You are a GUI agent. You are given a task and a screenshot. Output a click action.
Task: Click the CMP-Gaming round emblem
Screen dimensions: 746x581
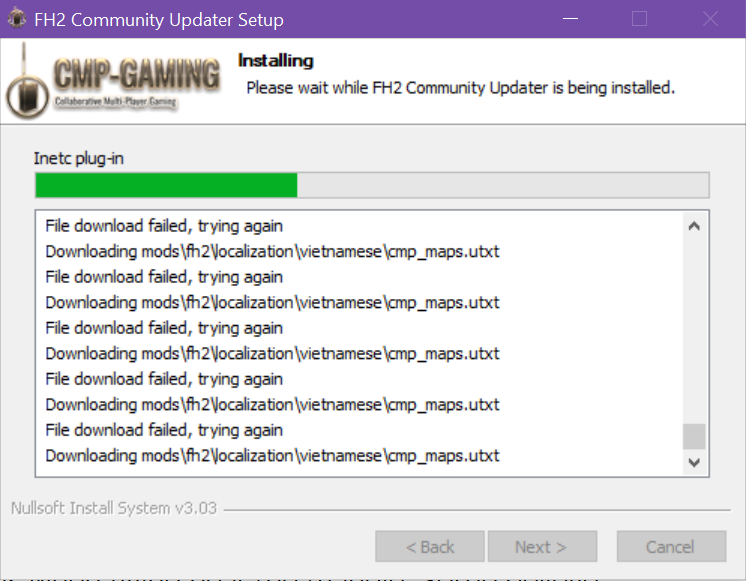[x=28, y=98]
